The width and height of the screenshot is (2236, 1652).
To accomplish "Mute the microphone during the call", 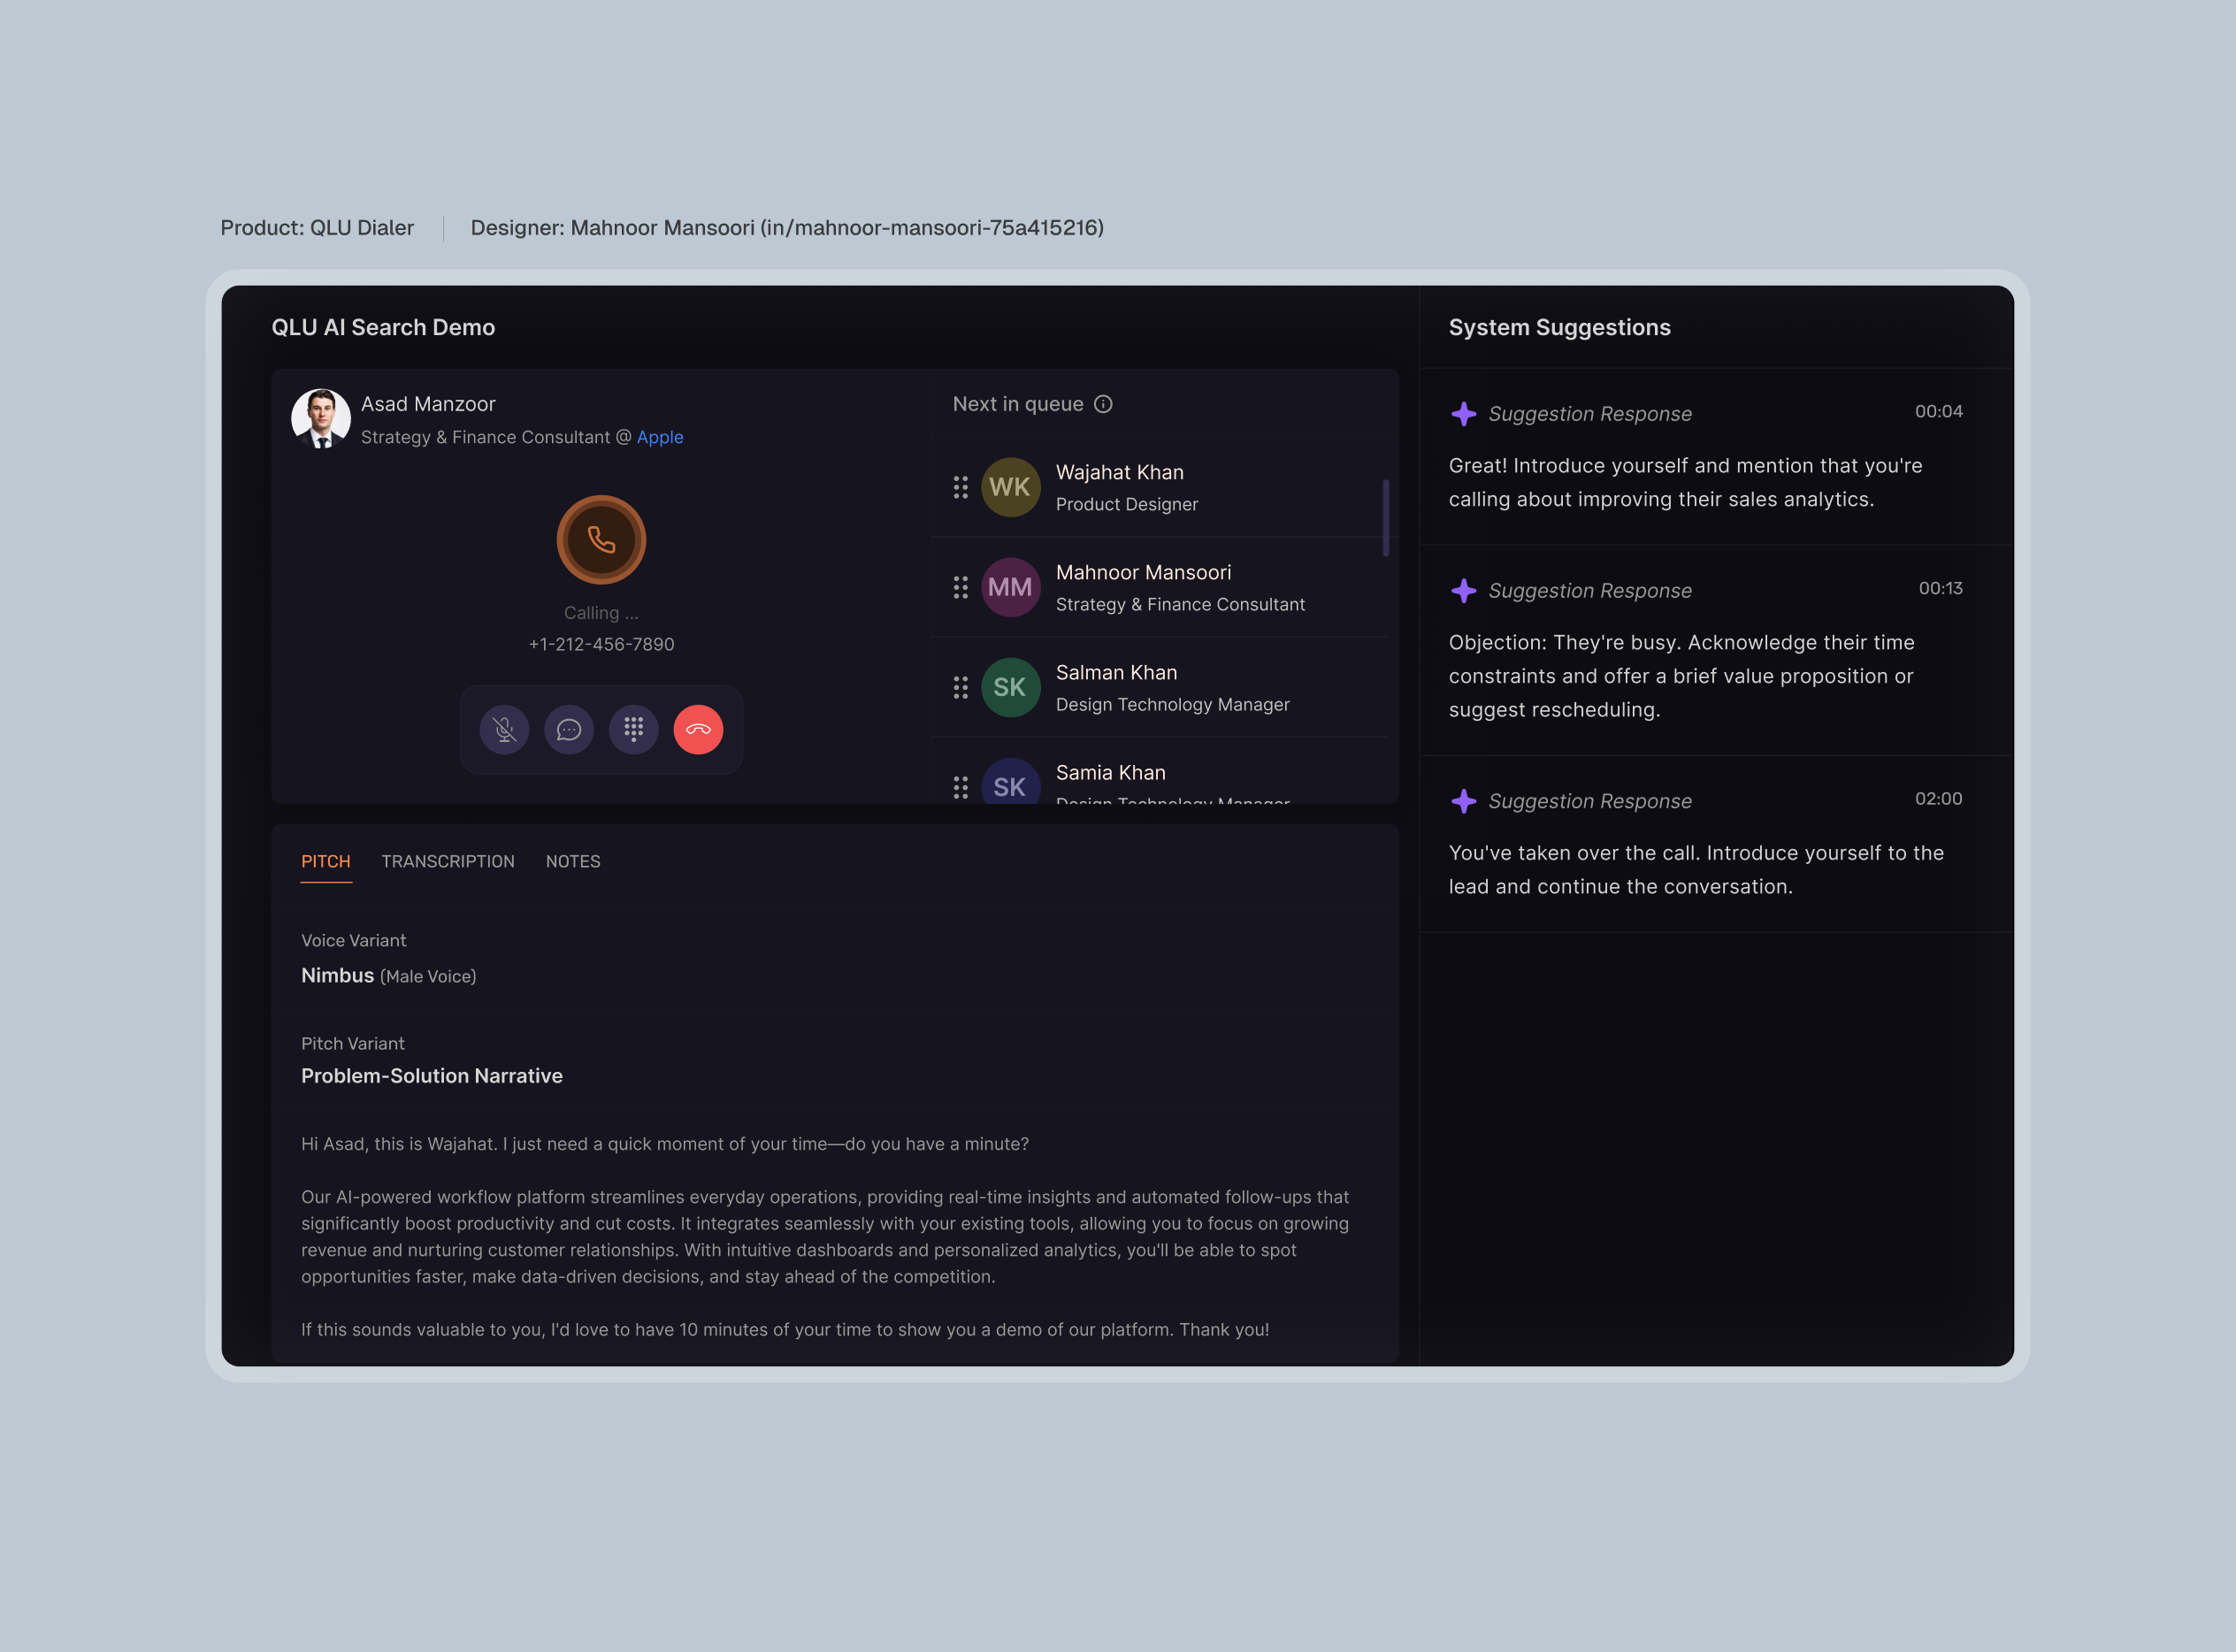I will pyautogui.click(x=504, y=730).
